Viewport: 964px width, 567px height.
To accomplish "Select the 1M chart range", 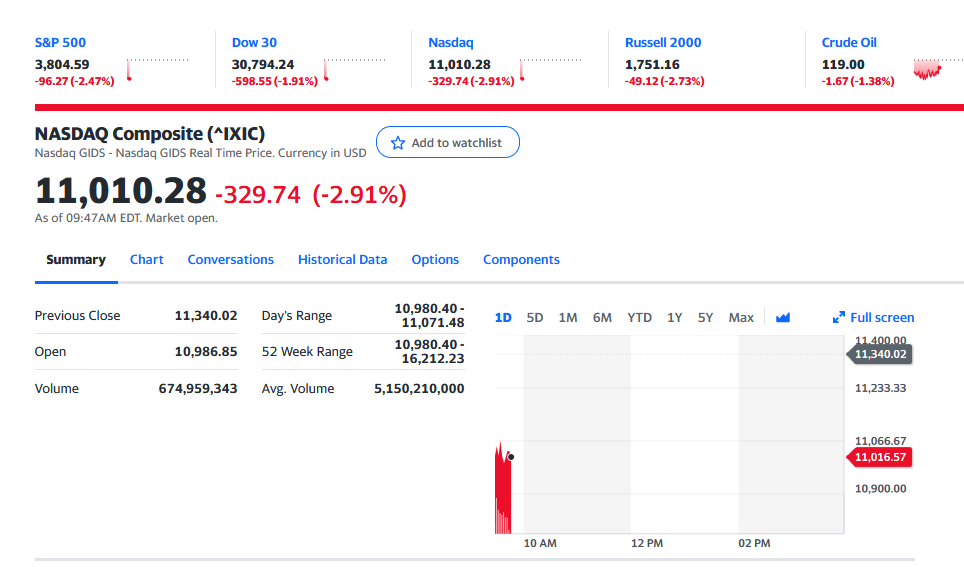I will [567, 317].
